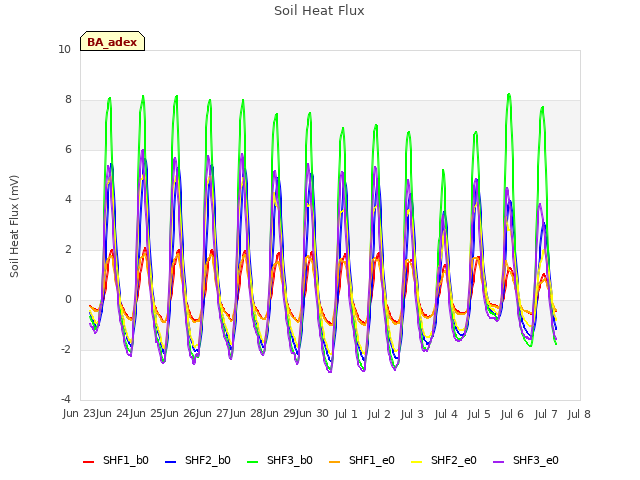Click the orange SHF1_e0 legend swatch
The width and height of the screenshot is (640, 480).
tap(335, 462)
